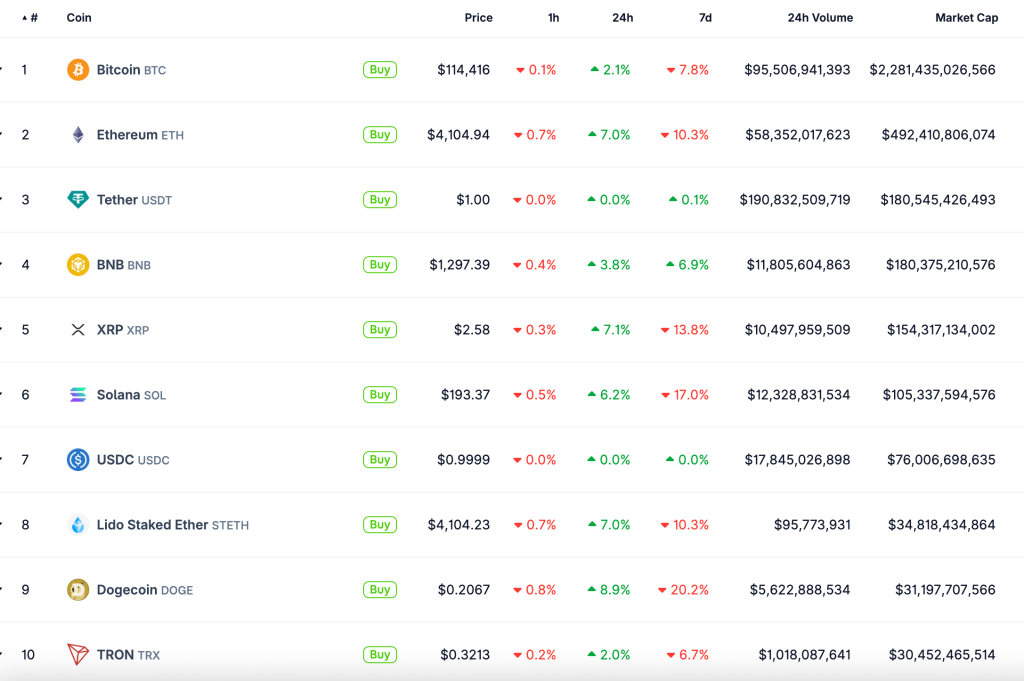
Task: Open the Ethereum coin name link
Action: pos(127,135)
